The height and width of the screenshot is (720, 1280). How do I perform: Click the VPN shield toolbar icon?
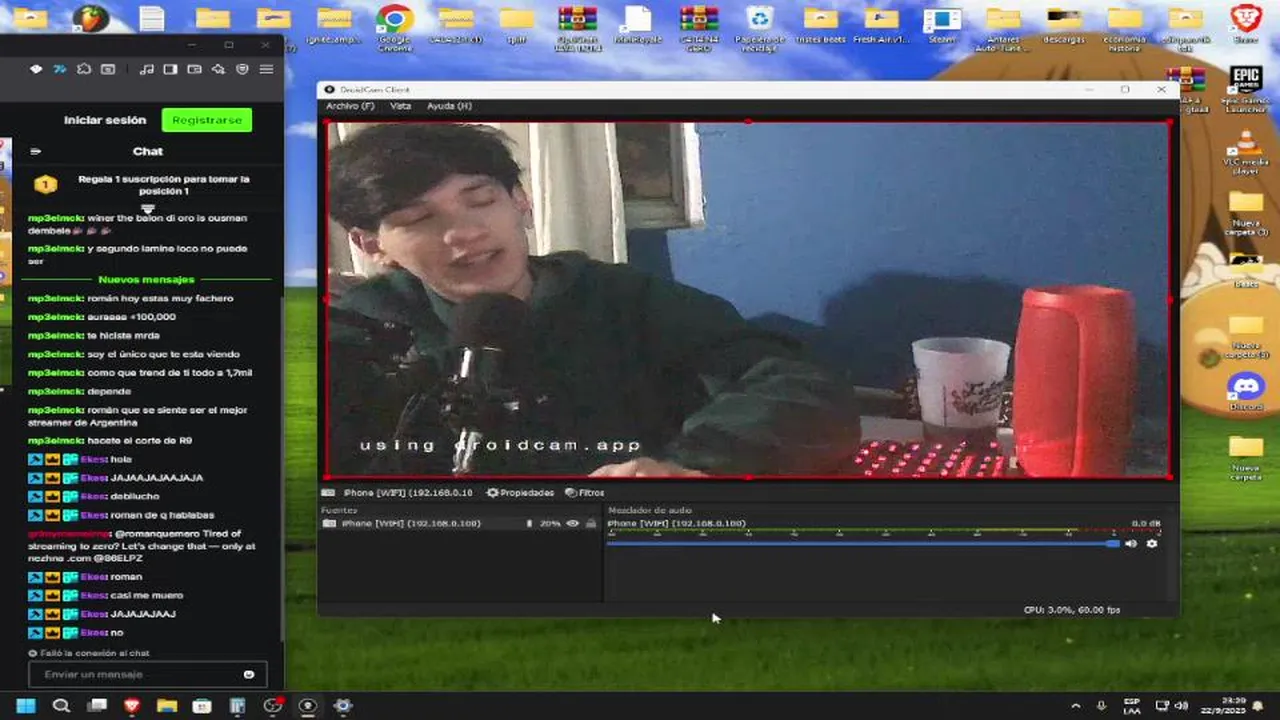point(242,69)
